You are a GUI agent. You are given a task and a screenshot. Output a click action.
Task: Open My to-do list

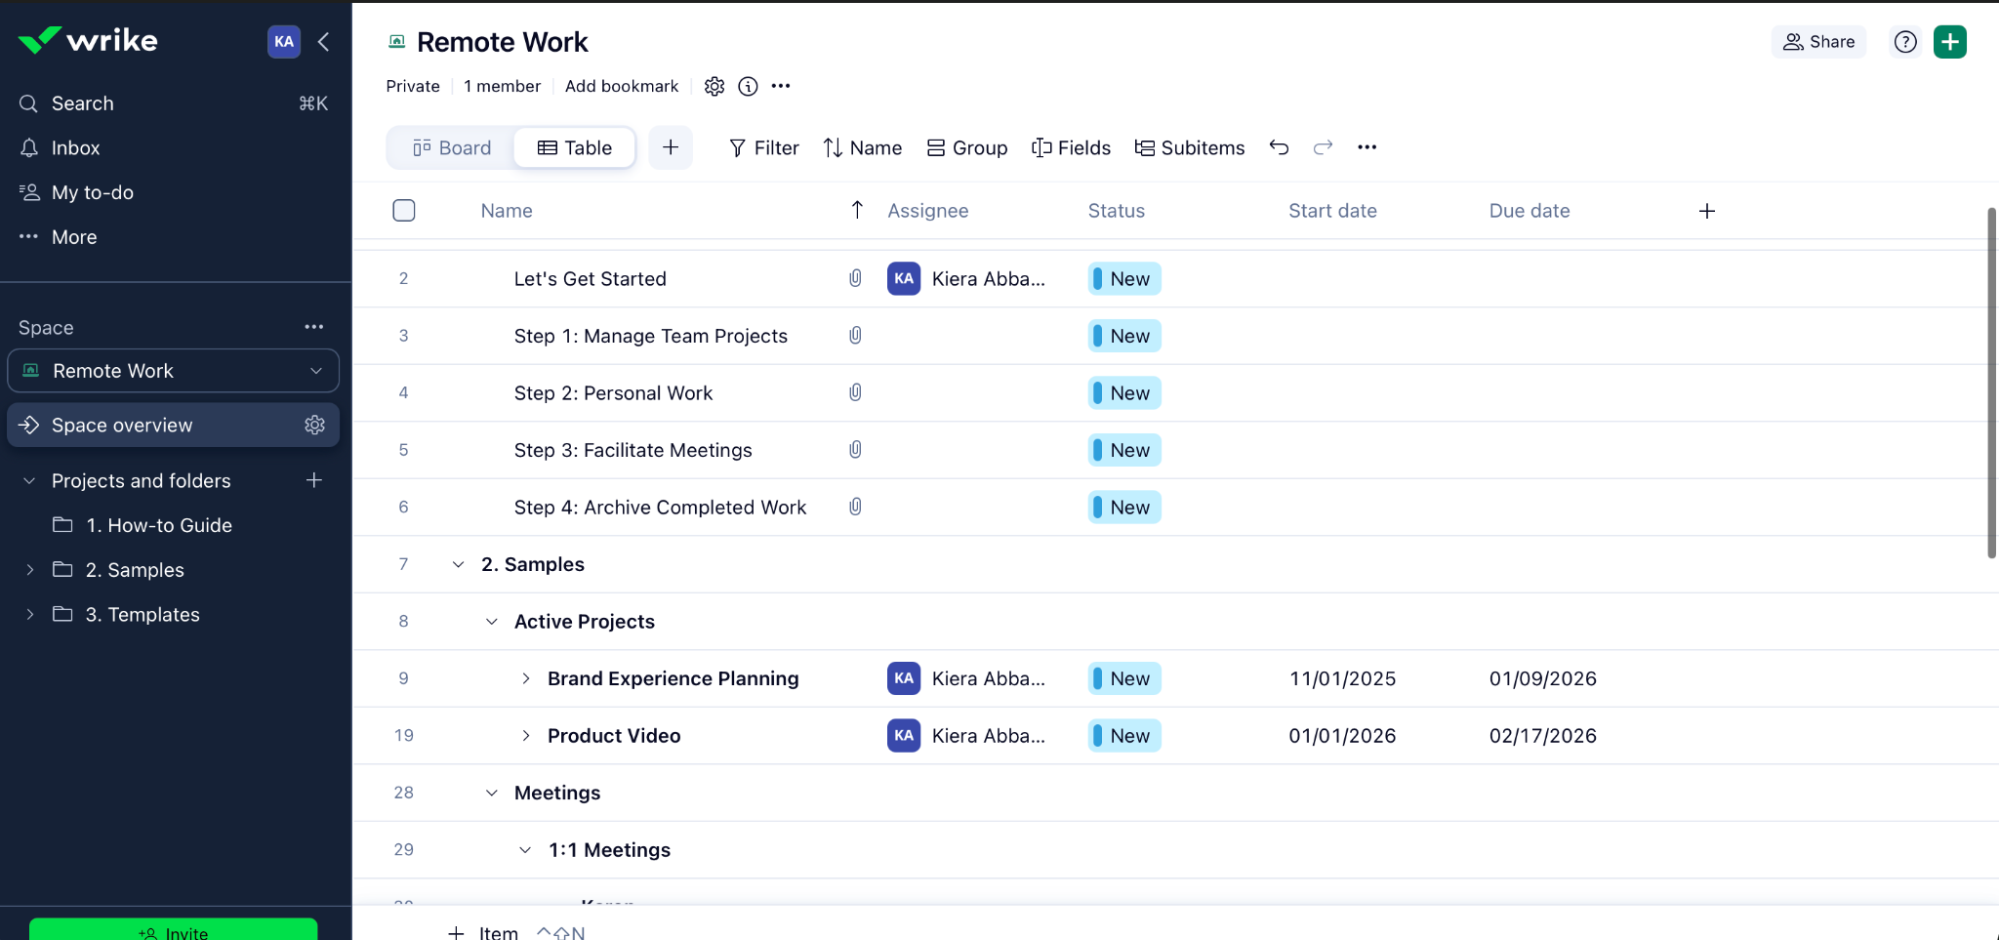tap(93, 192)
